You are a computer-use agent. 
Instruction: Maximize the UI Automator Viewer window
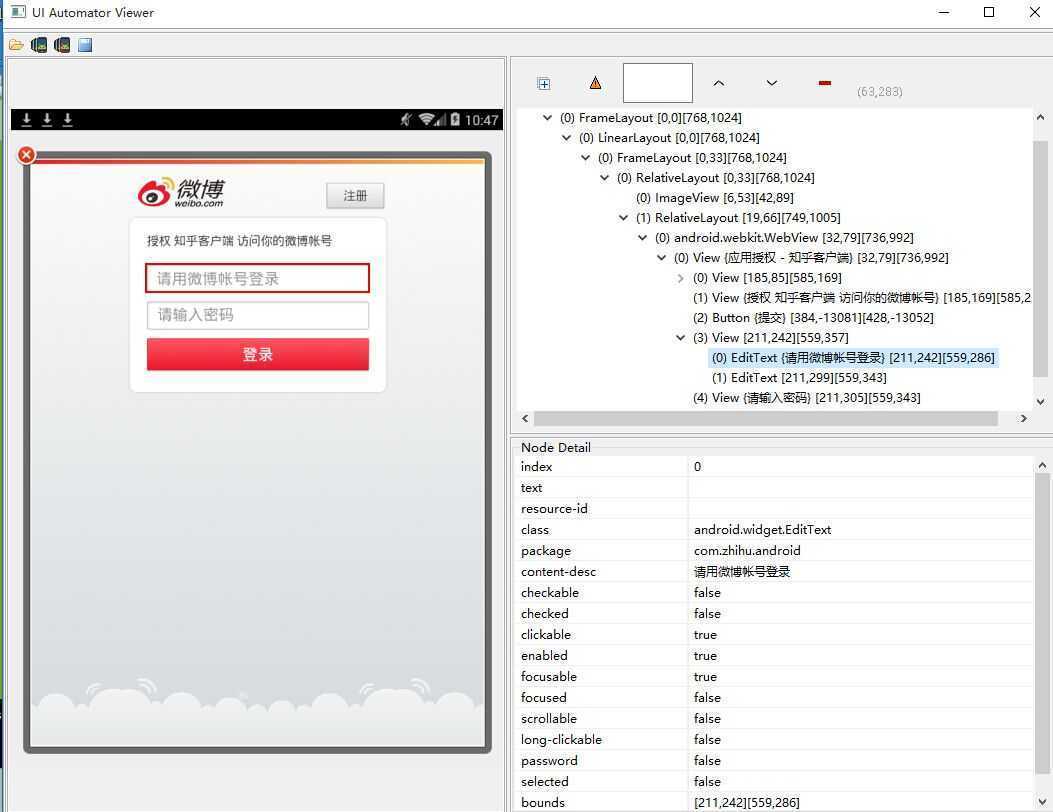coord(989,12)
